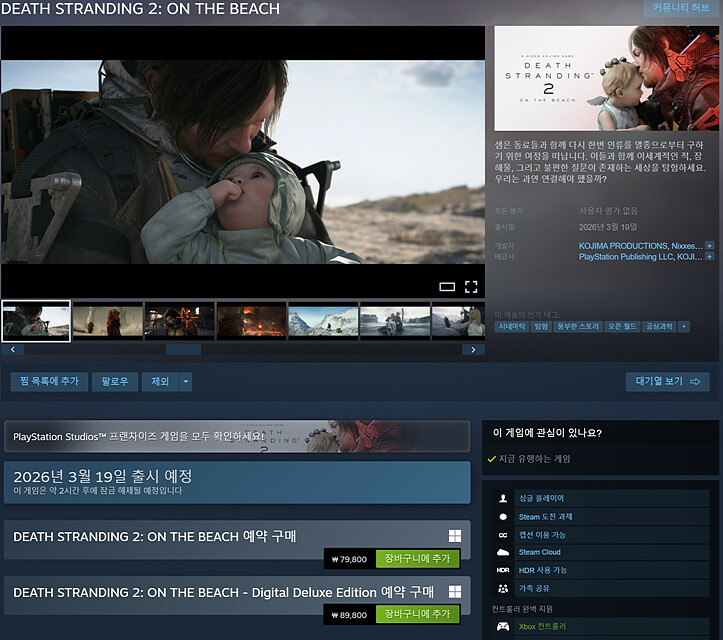Click the 팔로우 follow button

[x=115, y=382]
